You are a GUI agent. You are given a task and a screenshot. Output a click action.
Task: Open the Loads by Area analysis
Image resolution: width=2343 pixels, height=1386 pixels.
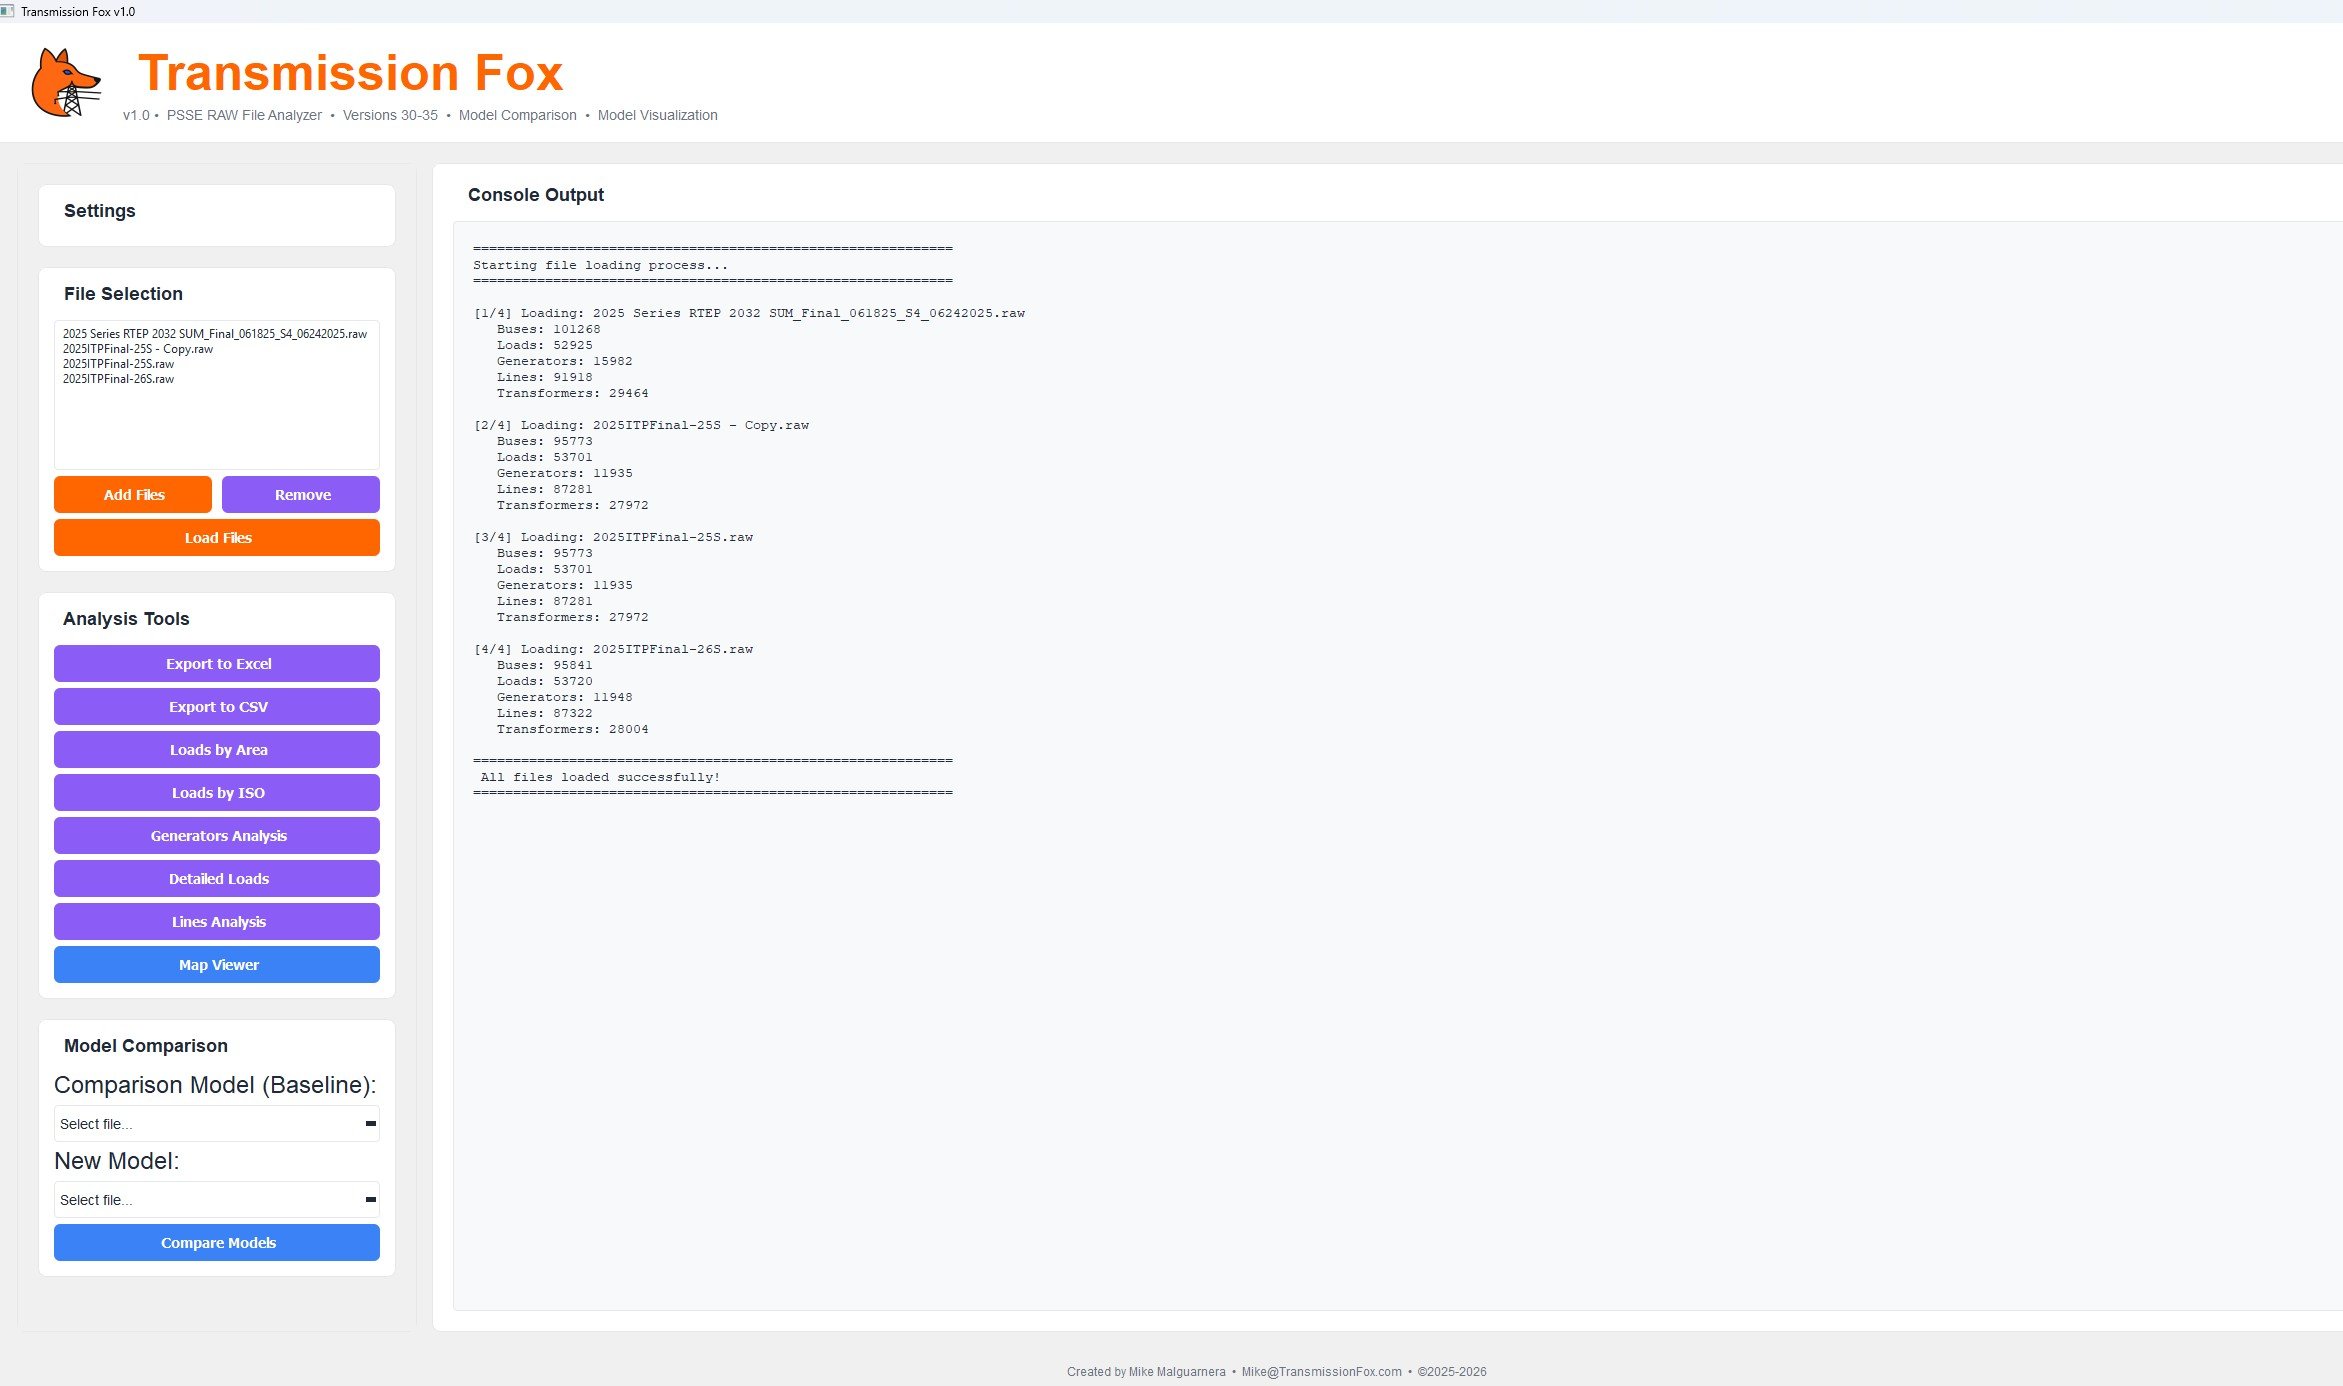pos(217,750)
